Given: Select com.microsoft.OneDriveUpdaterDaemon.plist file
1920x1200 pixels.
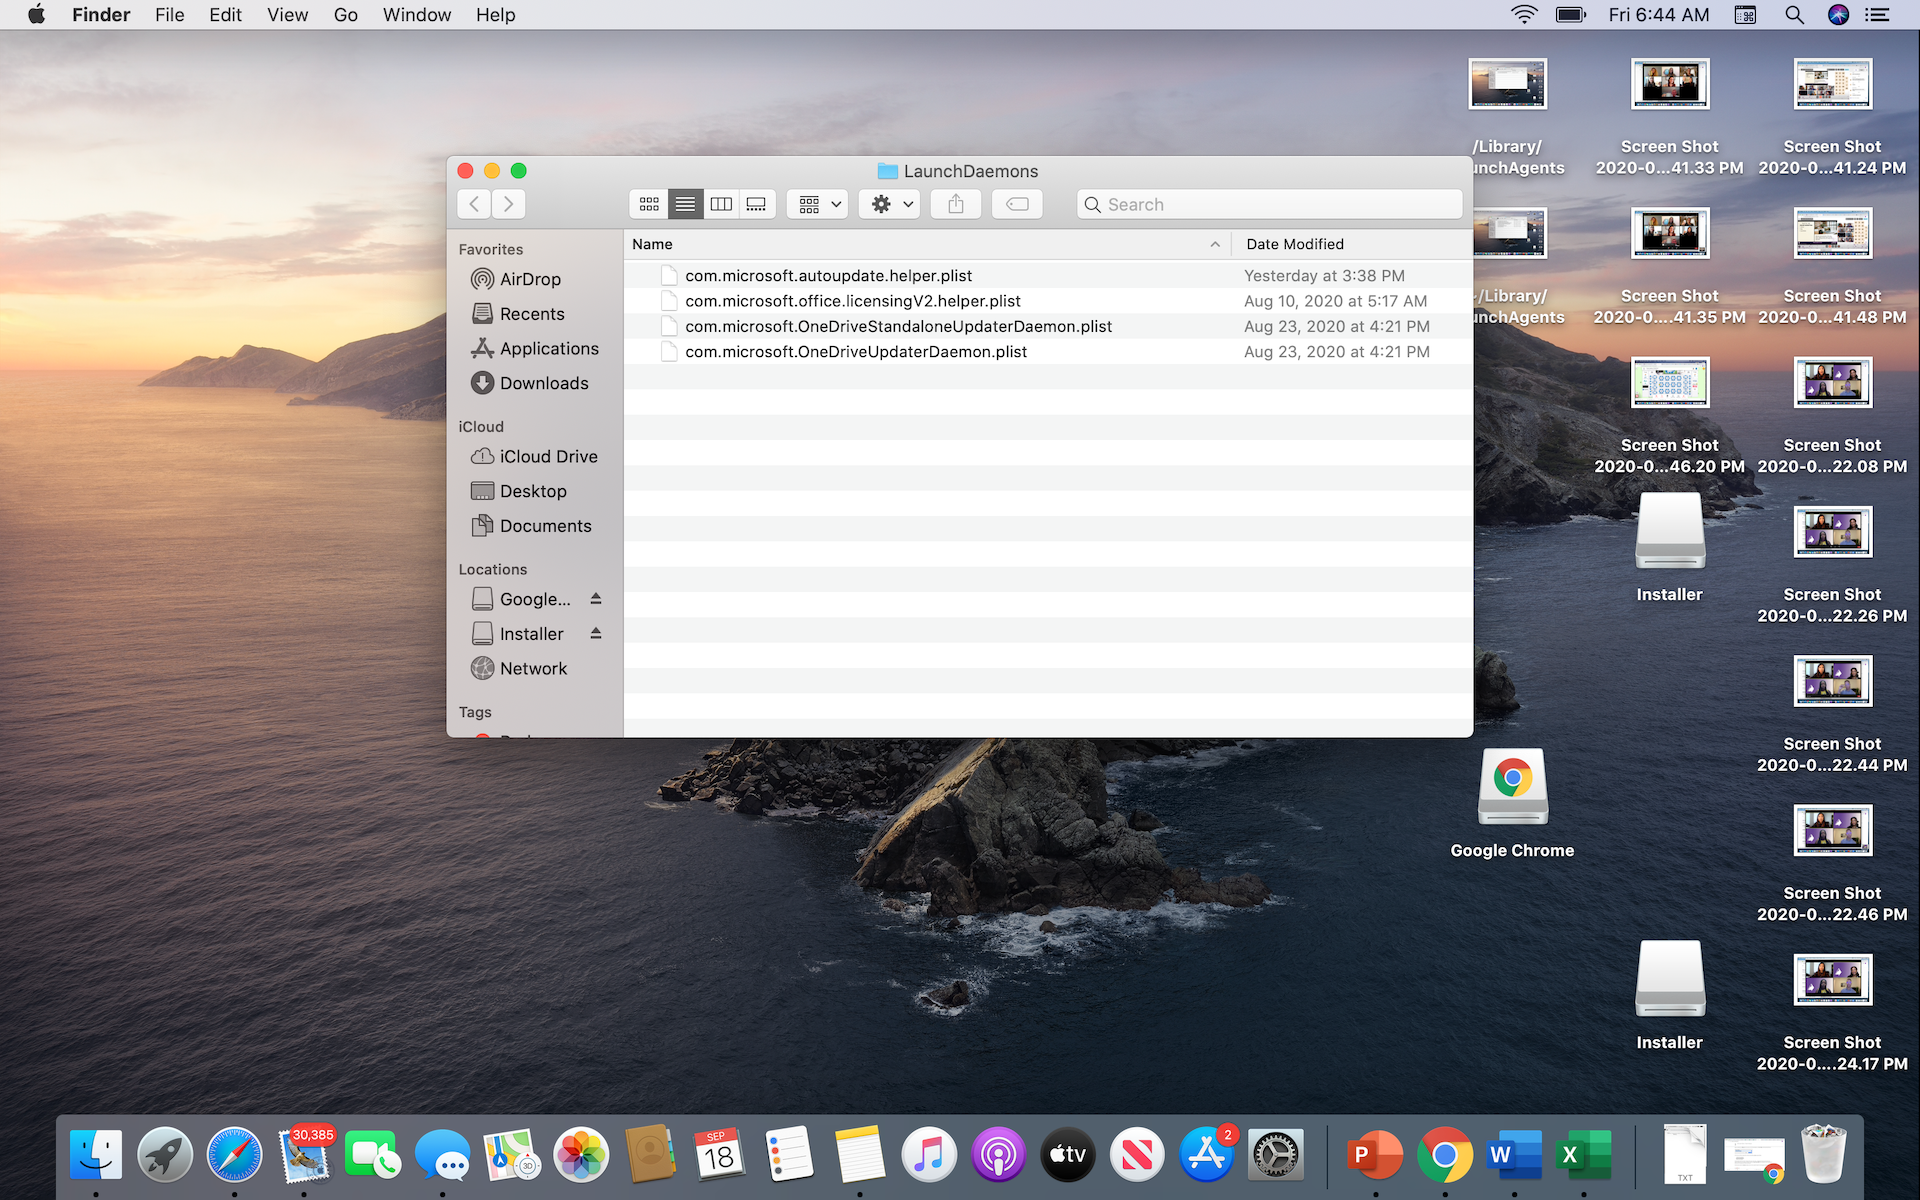Looking at the screenshot, I should (856, 352).
